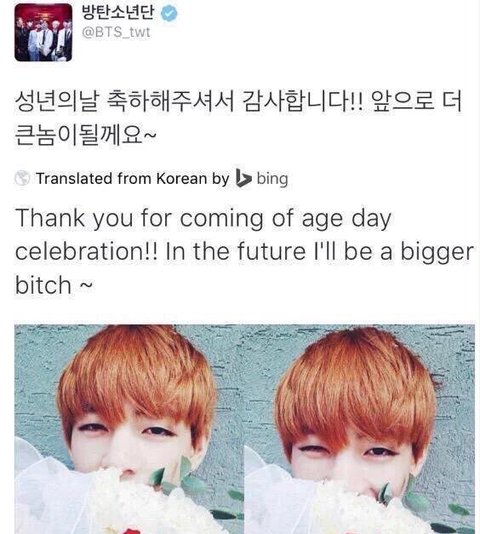Click the last translated line ending in '~'
This screenshot has width=480, height=534.
(x=53, y=285)
